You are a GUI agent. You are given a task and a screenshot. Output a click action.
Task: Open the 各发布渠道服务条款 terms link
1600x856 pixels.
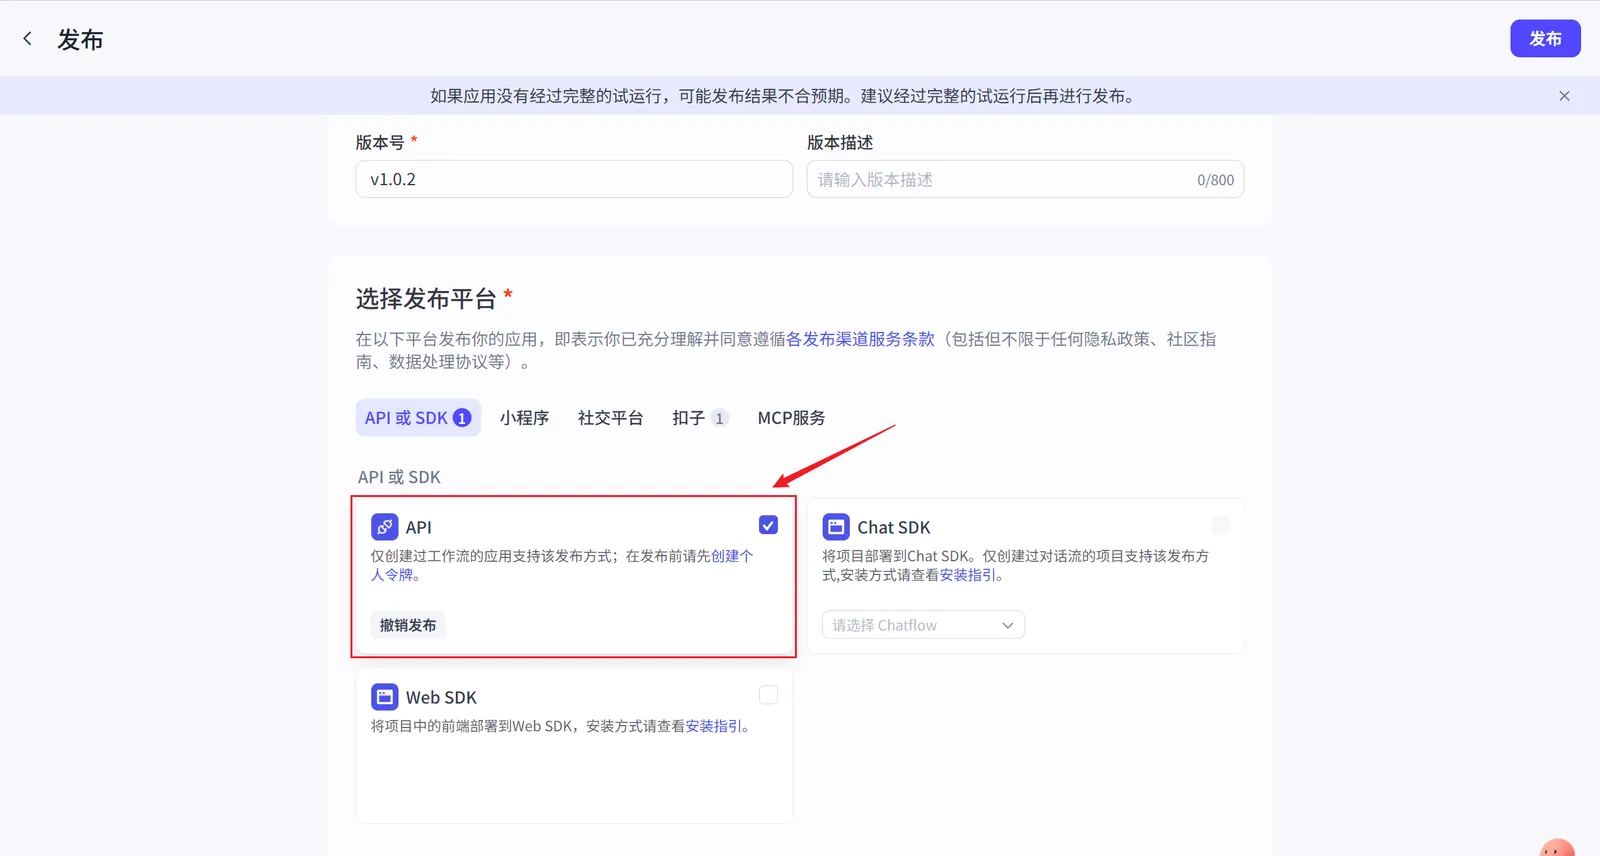(x=860, y=339)
